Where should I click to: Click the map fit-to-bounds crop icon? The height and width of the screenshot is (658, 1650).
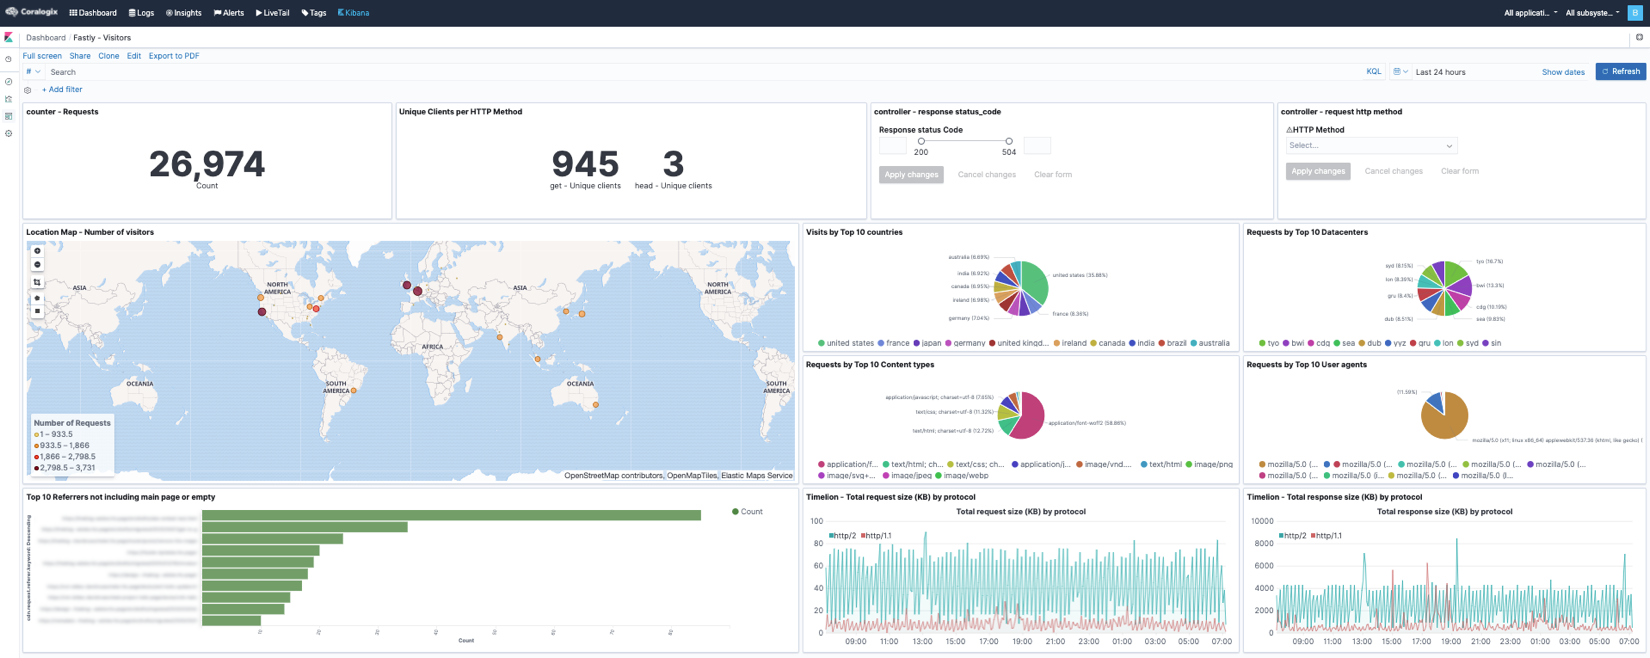click(37, 283)
